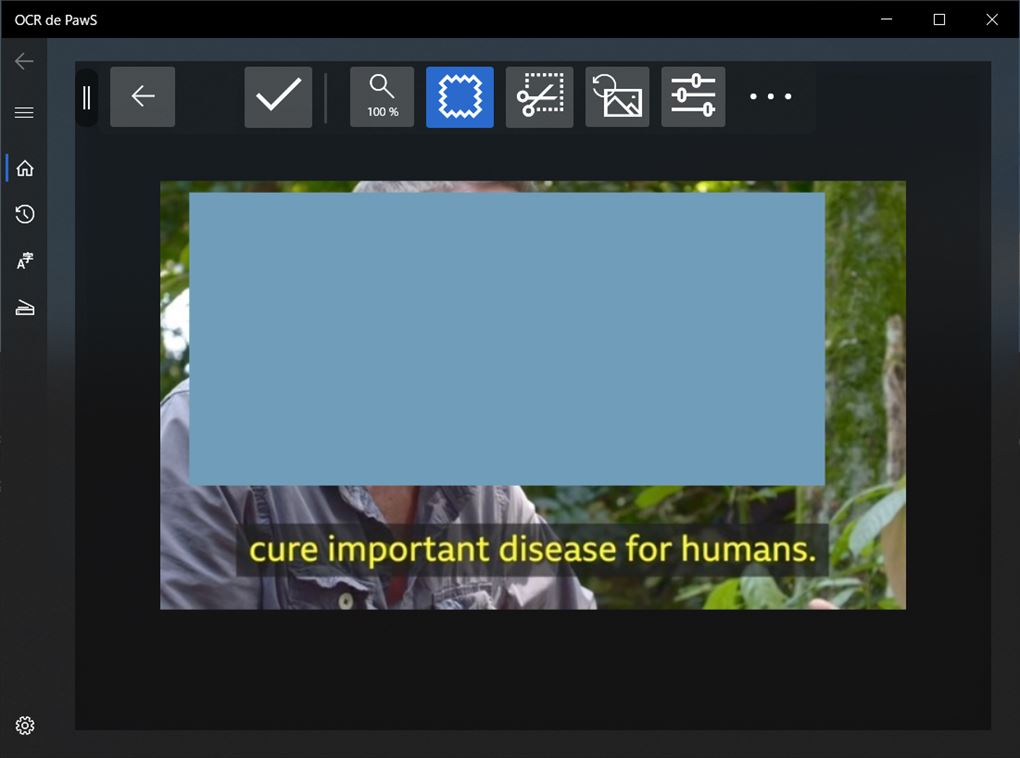
Task: Maximize the OCR de PawS window
Action: pos(939,19)
